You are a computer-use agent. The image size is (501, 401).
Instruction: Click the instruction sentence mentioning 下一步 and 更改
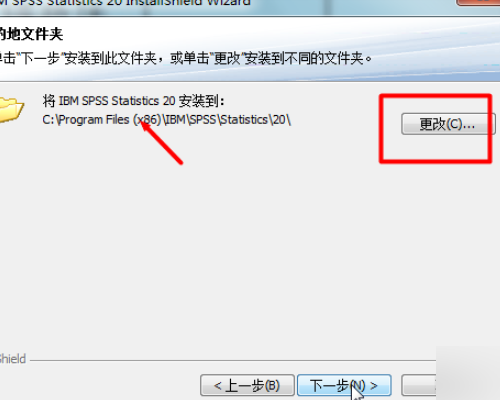pos(186,58)
